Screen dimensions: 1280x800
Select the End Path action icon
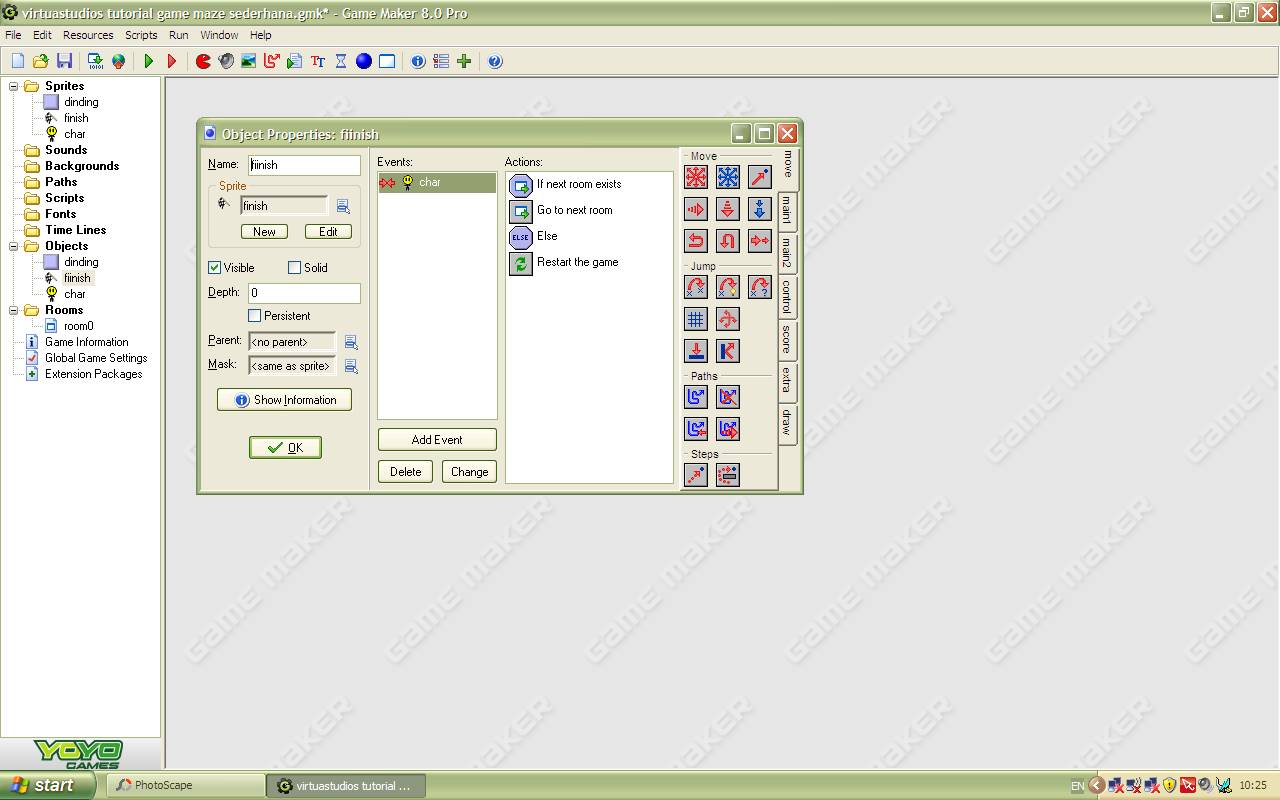tap(728, 397)
